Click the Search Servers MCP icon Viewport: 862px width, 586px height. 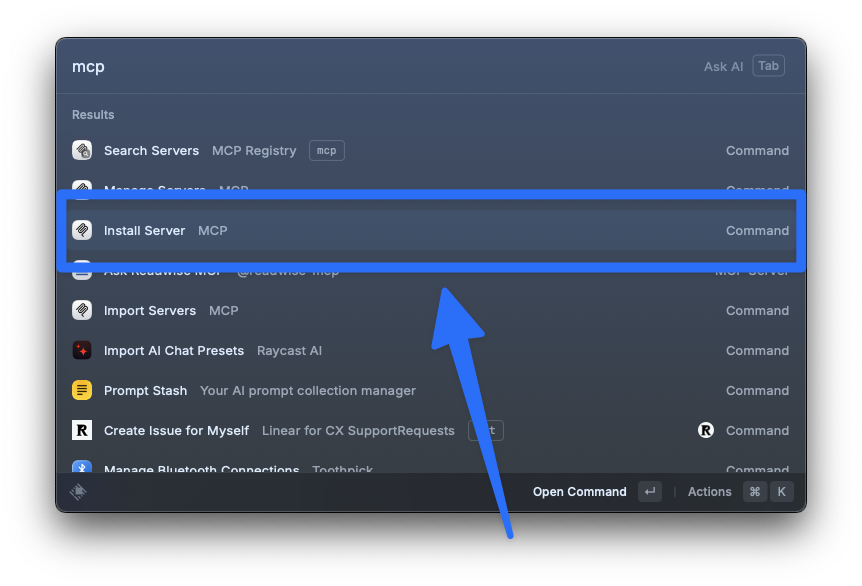point(82,150)
